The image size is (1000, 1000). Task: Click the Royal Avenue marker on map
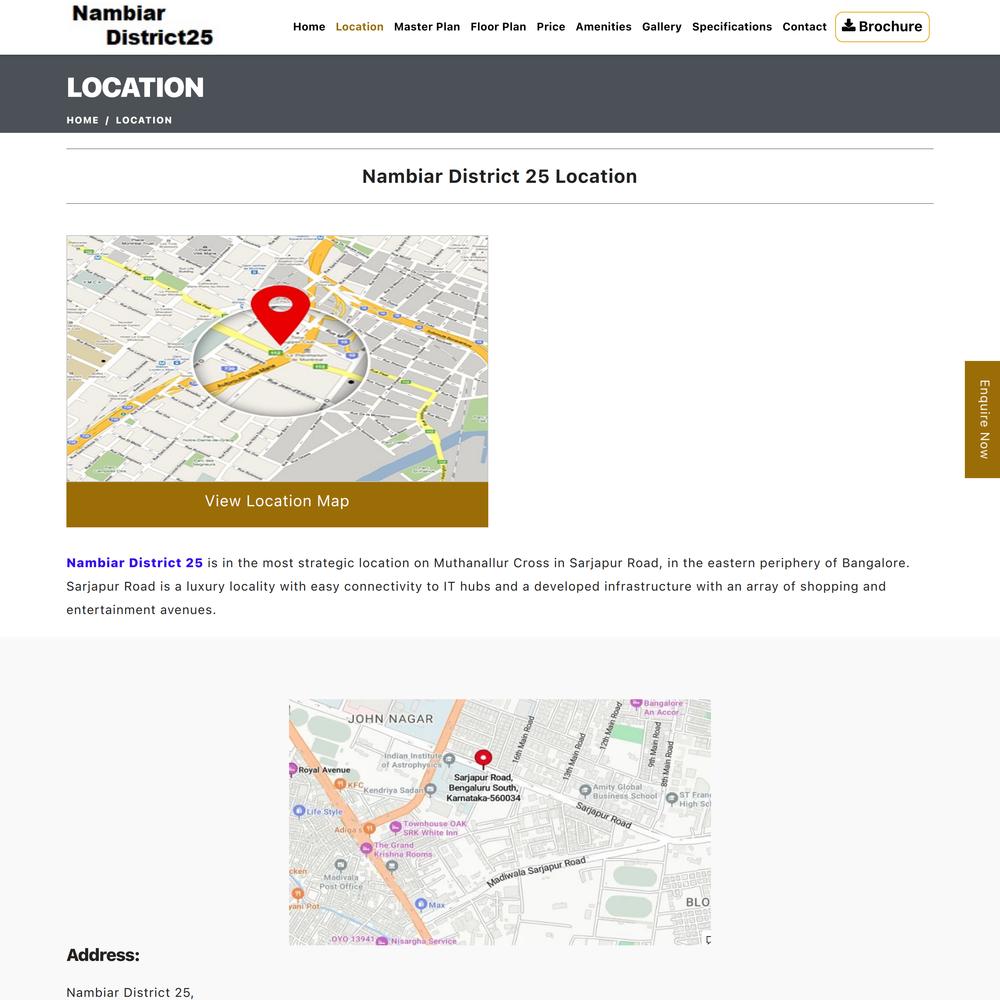(293, 769)
